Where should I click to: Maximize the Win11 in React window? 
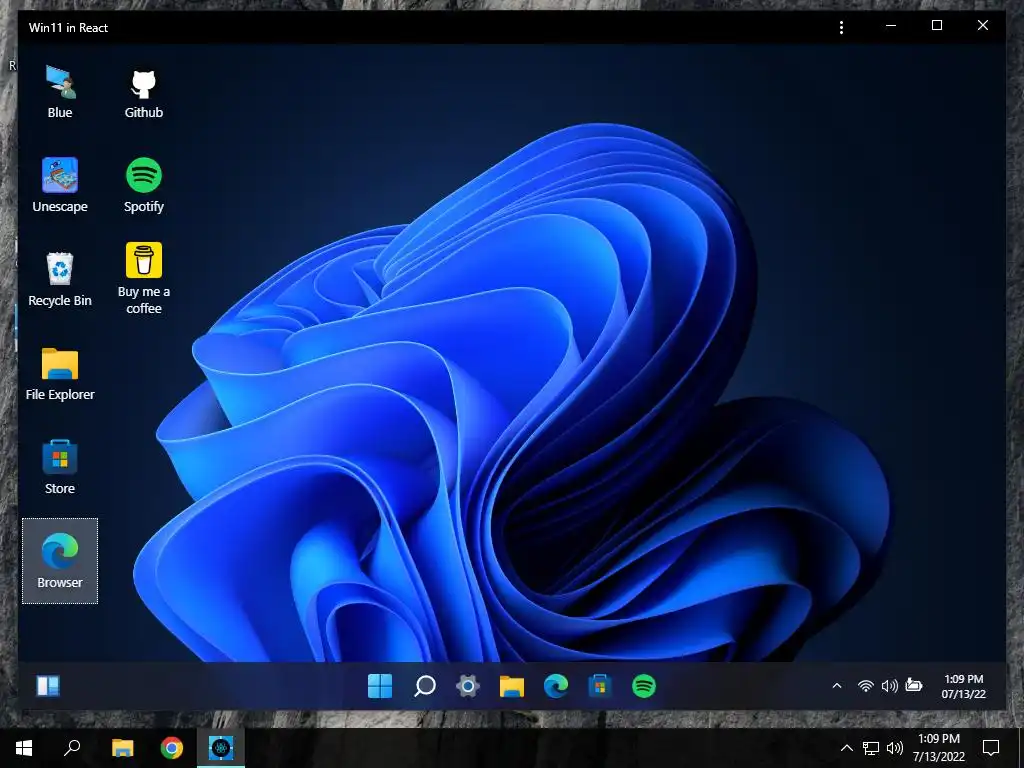tap(936, 25)
